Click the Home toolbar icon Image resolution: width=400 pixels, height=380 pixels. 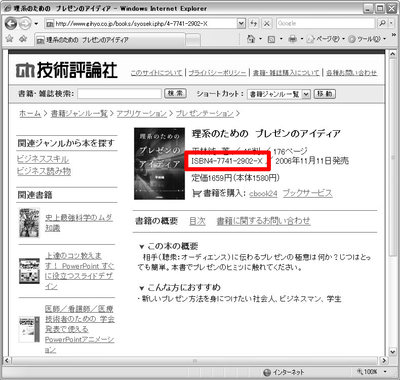(x=251, y=39)
